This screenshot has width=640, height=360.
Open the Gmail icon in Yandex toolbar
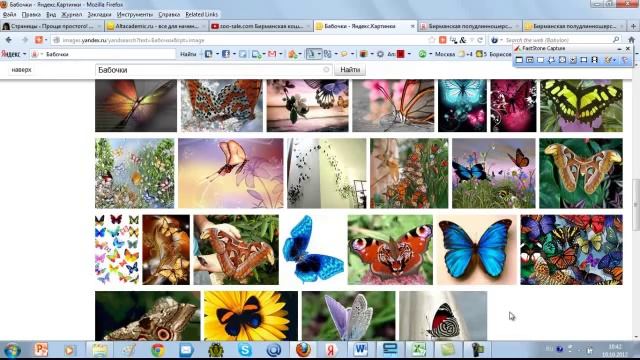(x=272, y=54)
